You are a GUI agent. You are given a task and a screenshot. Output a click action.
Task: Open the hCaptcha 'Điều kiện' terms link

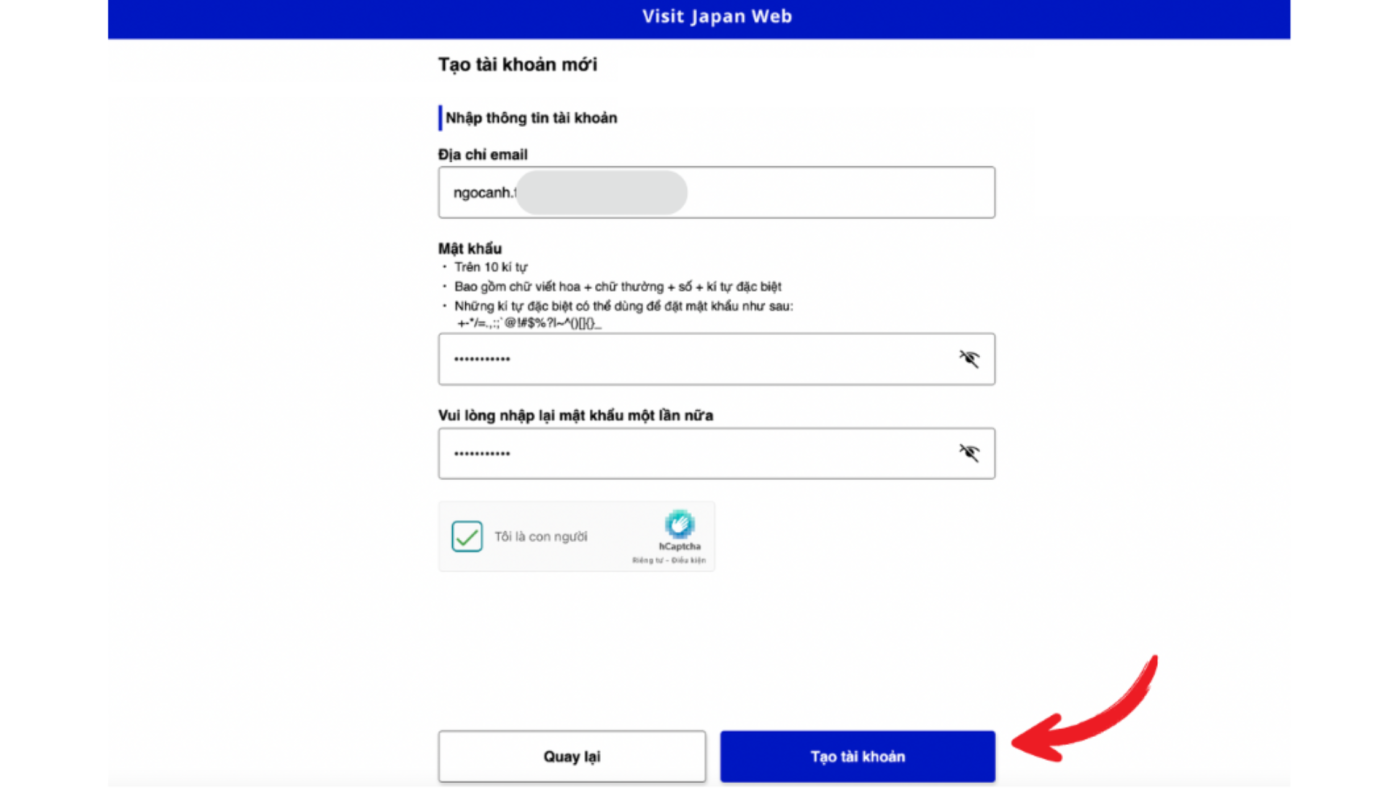click(689, 560)
